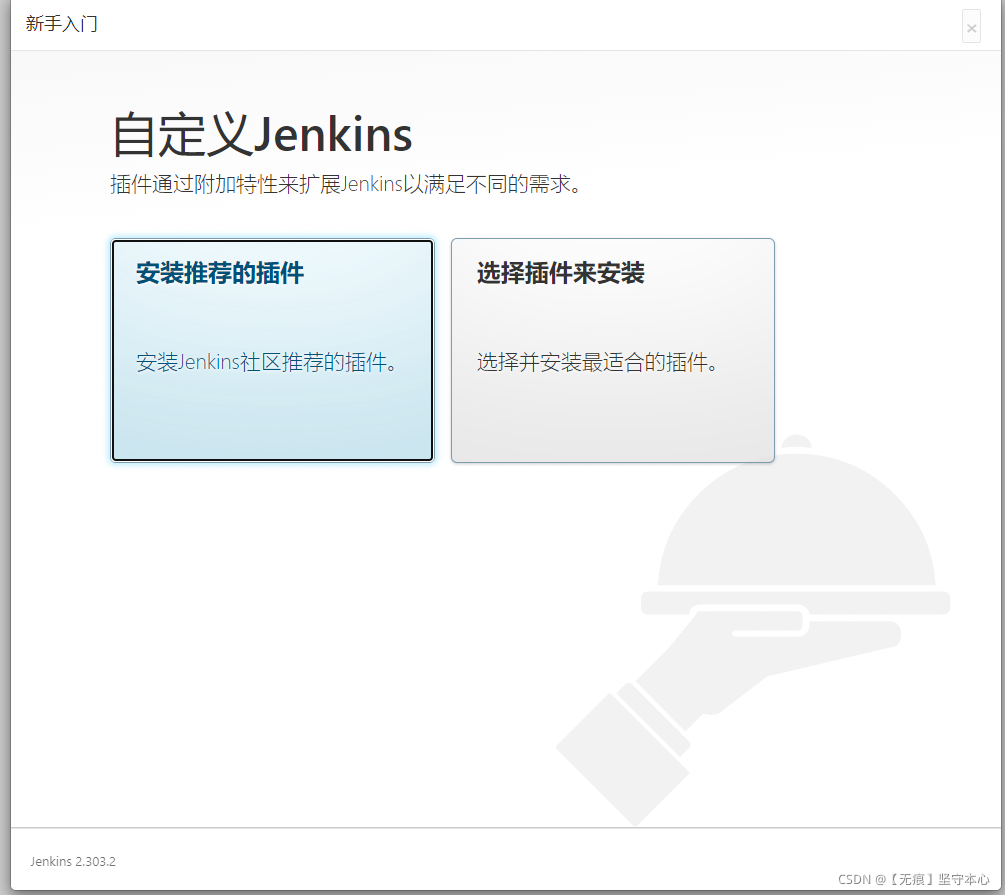Choose the 安装推荐的插件 option card

tap(272, 350)
